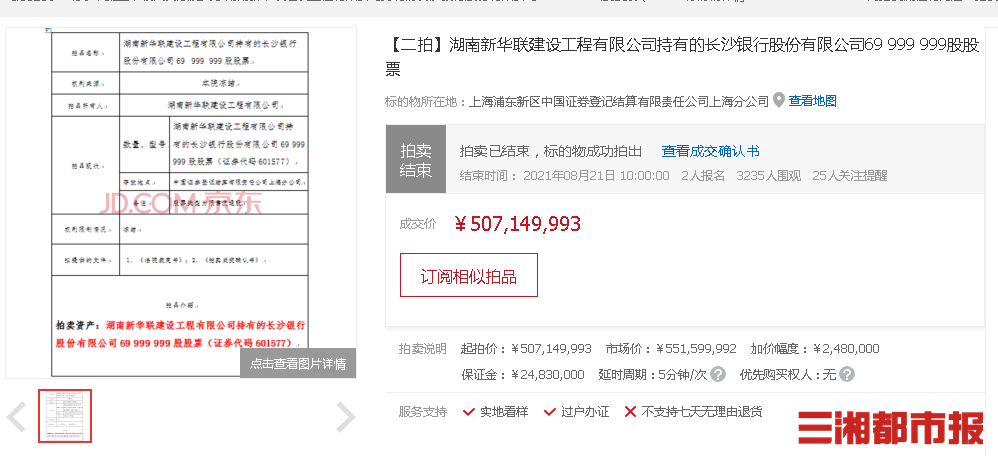Open the 查看成交确认书 link
This screenshot has height=456, width=998.
[x=710, y=152]
